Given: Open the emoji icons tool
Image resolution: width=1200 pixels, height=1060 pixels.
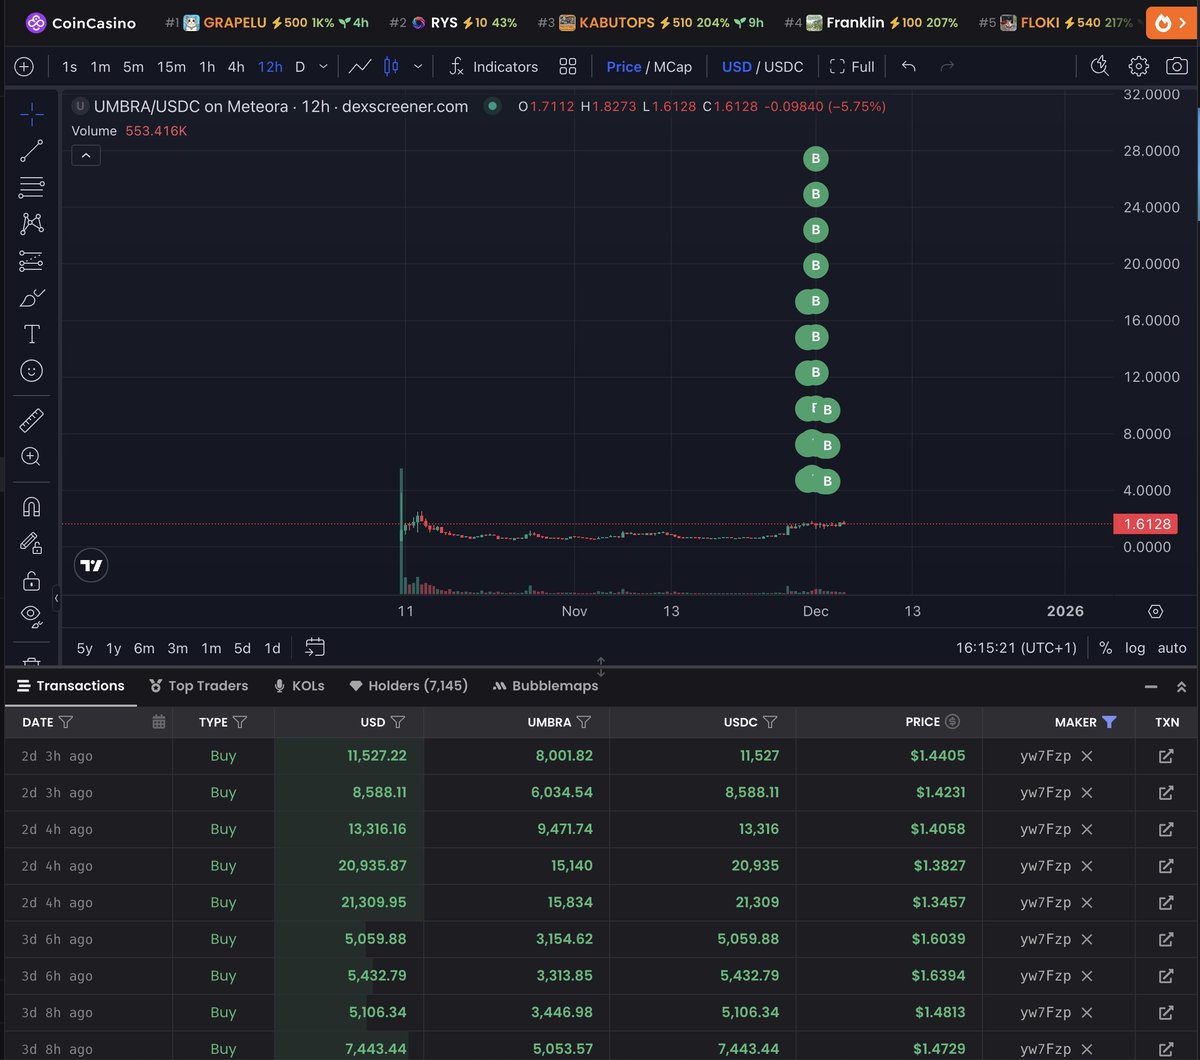Looking at the screenshot, I should [31, 371].
